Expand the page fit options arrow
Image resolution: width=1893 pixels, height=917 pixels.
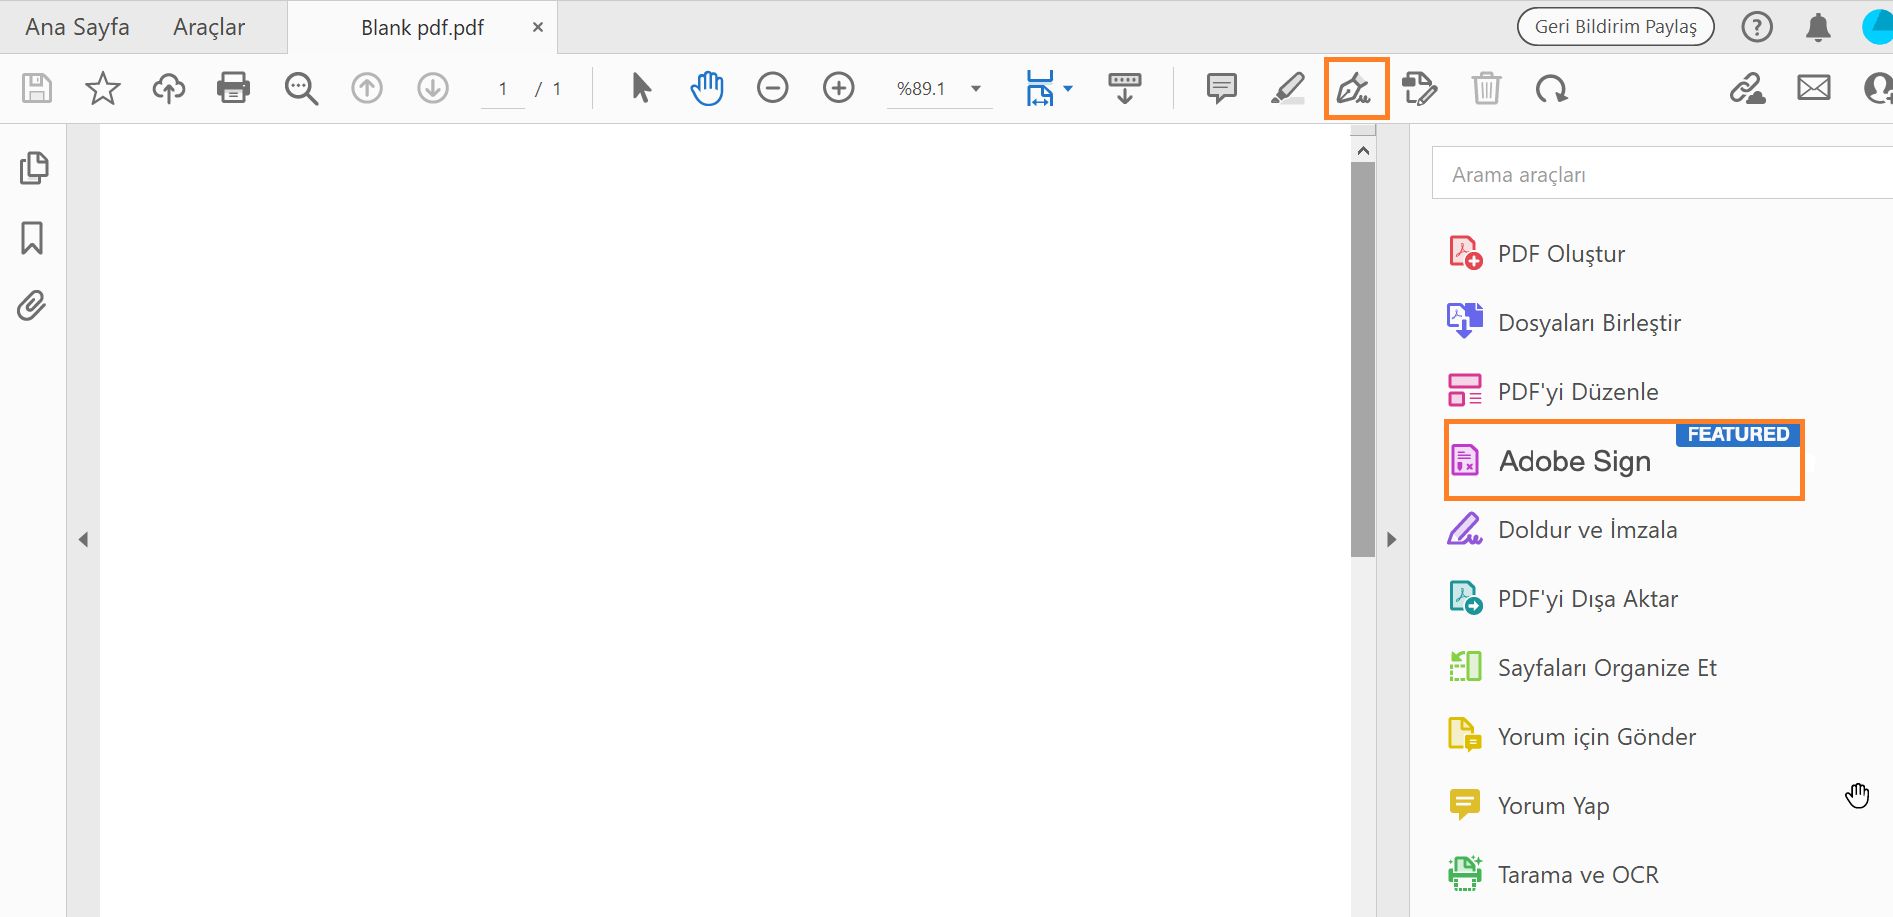(1068, 89)
